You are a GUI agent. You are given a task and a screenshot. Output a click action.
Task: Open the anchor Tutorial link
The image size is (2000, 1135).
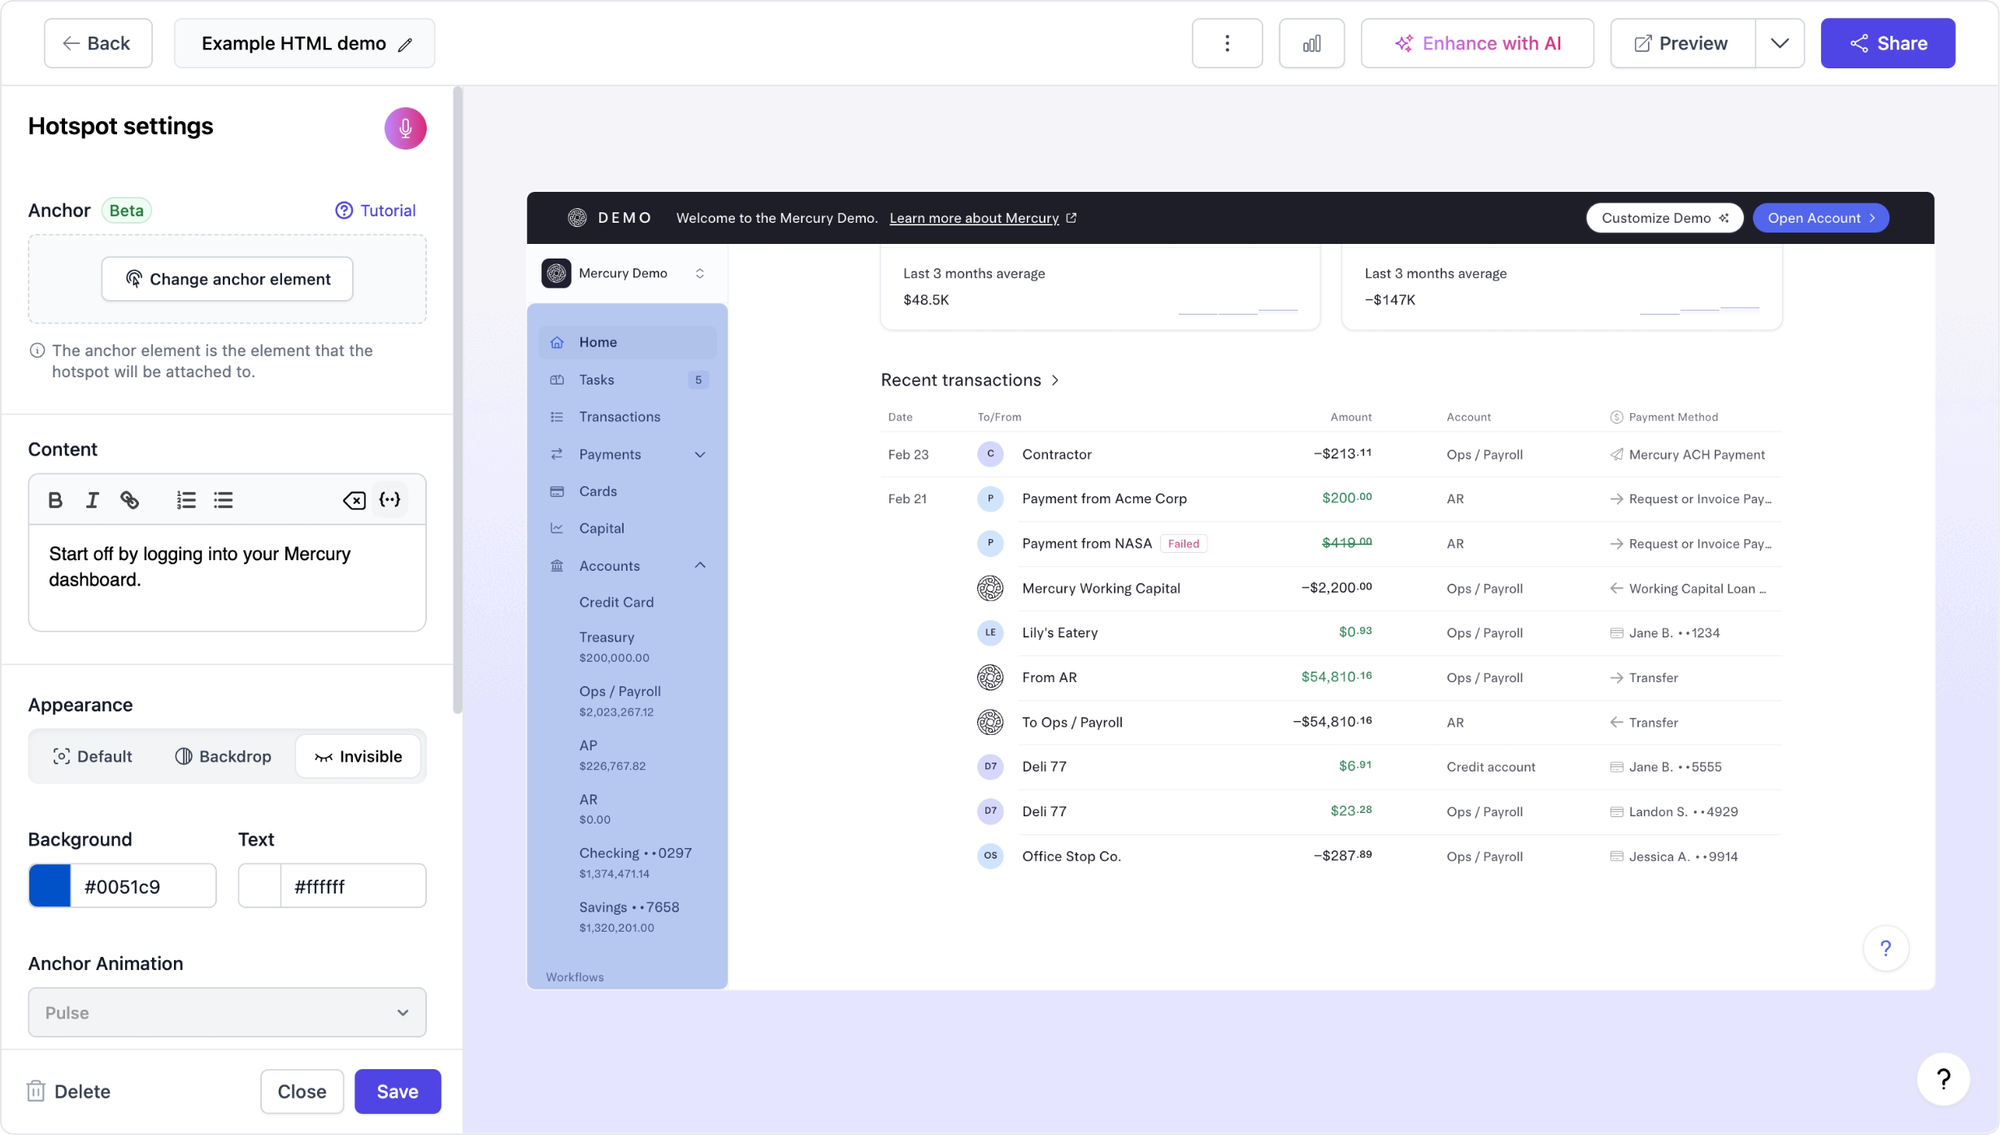375,210
